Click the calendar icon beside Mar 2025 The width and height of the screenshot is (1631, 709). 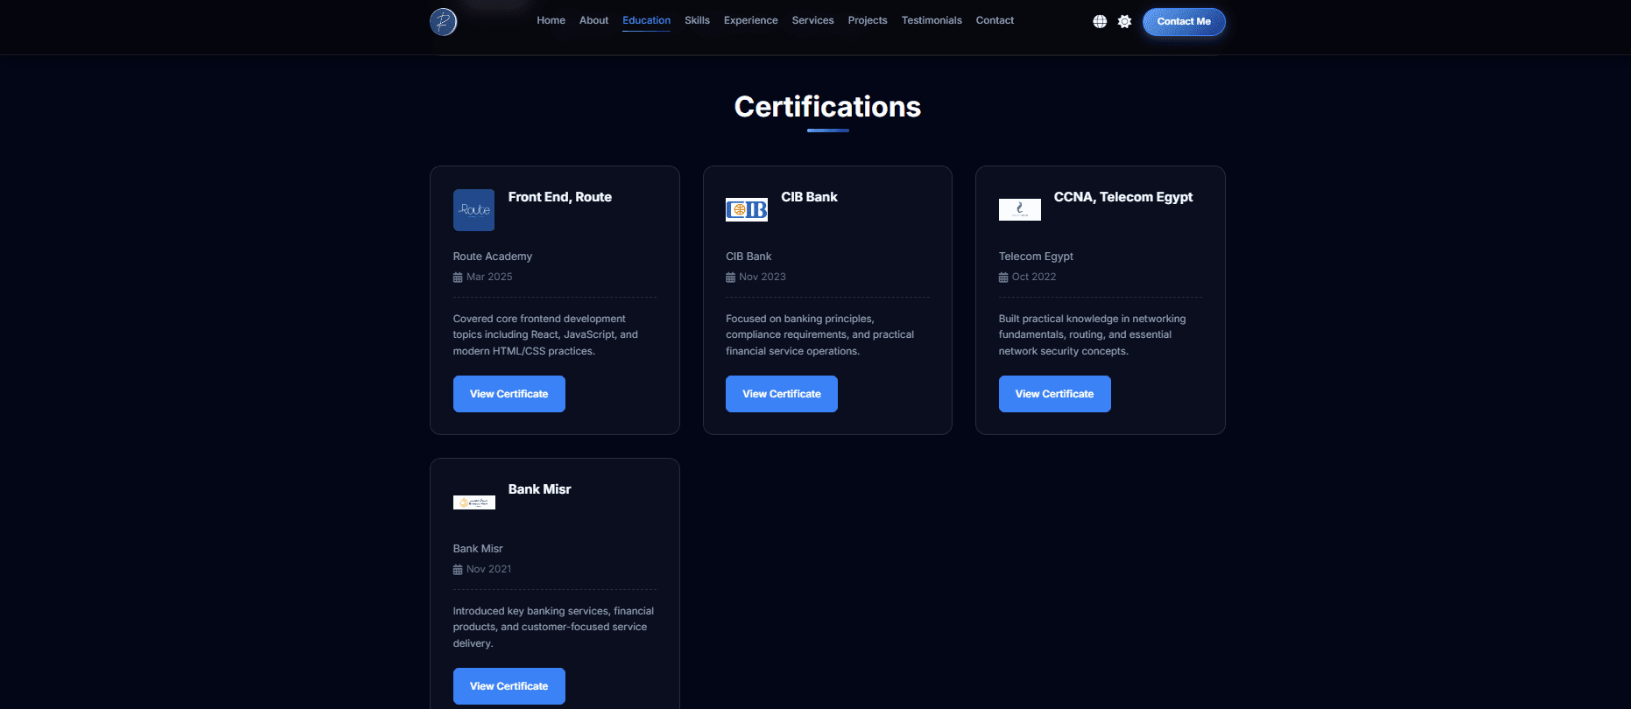click(x=458, y=277)
